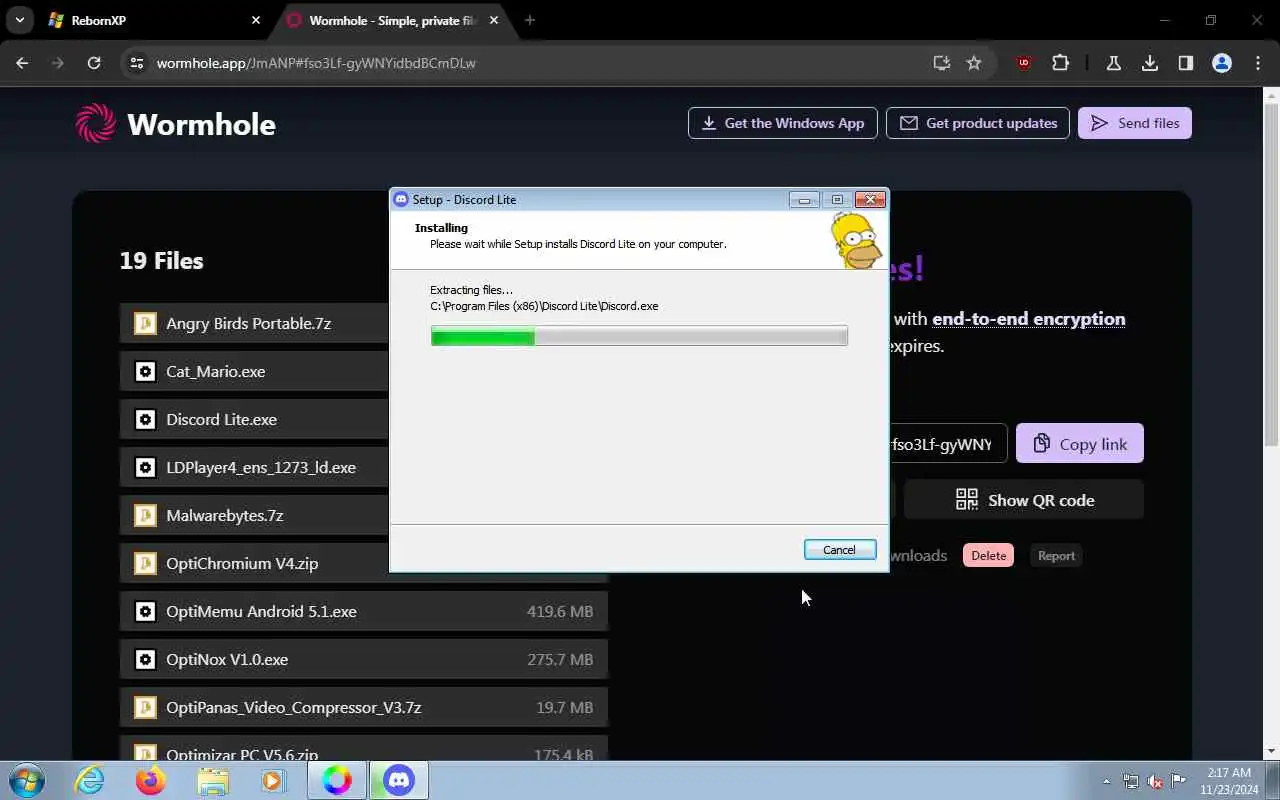Switch to the RebornXP tab
1280x800 pixels.
pos(155,20)
